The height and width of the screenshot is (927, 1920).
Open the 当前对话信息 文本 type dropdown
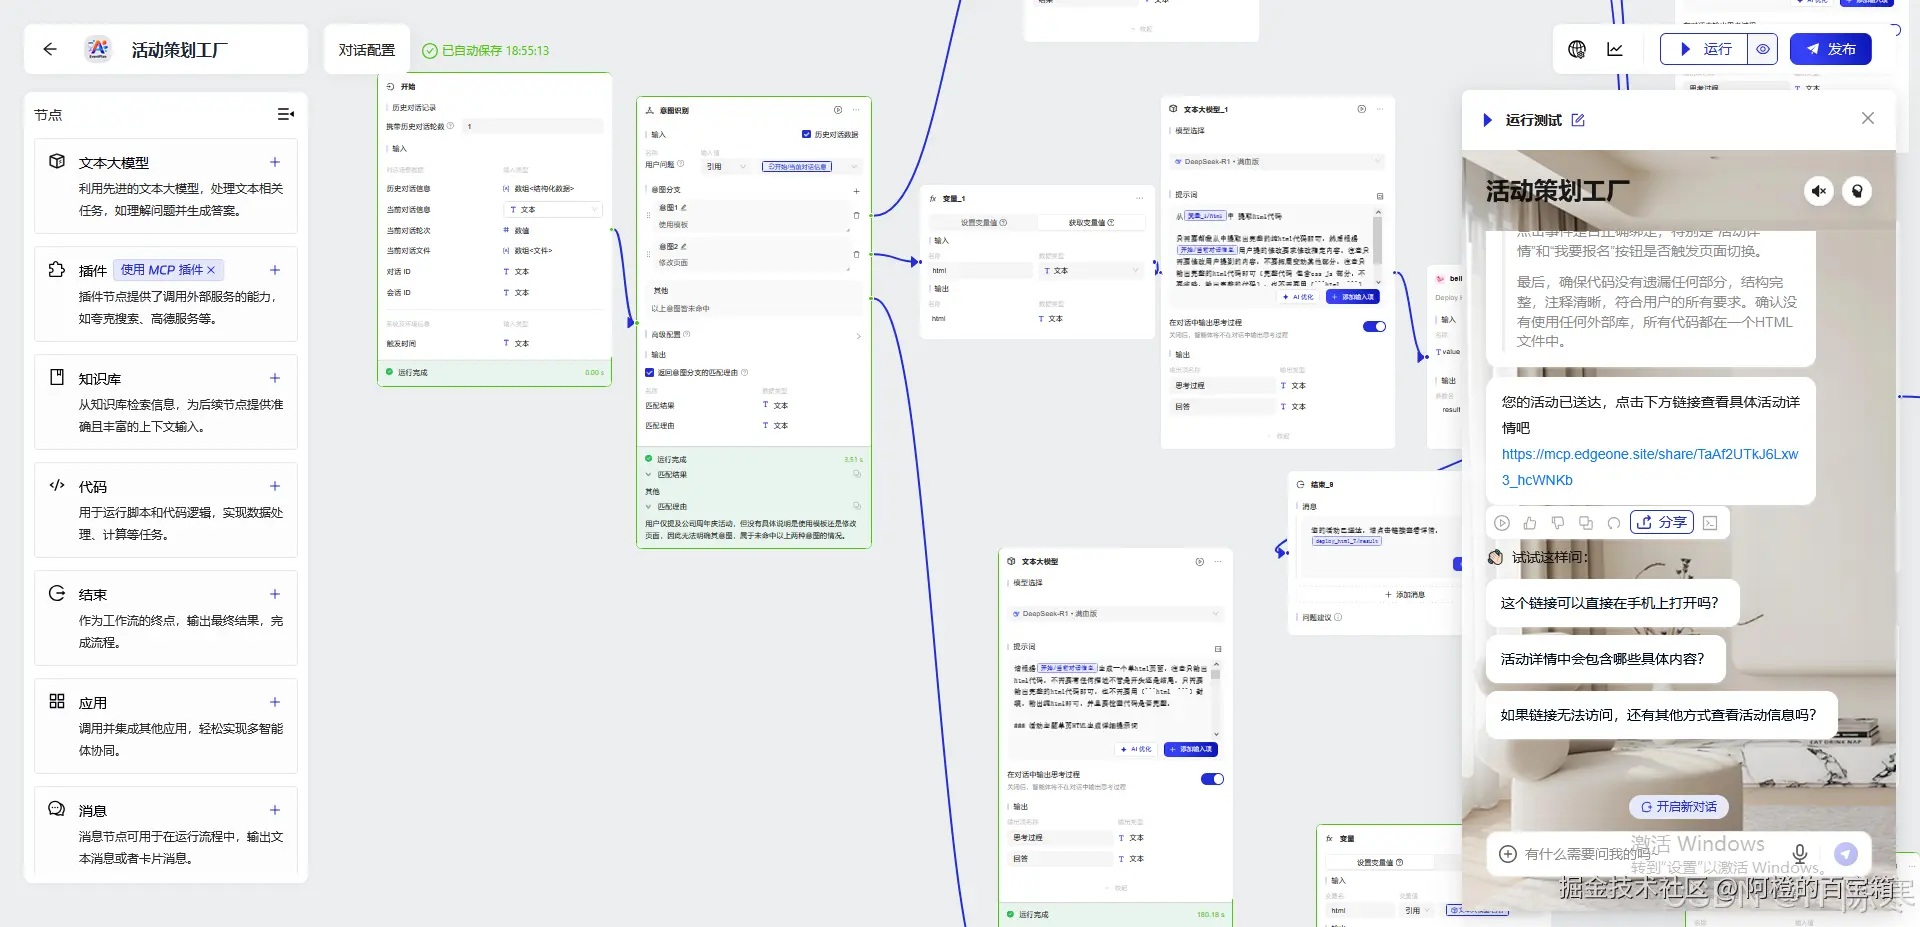[553, 210]
